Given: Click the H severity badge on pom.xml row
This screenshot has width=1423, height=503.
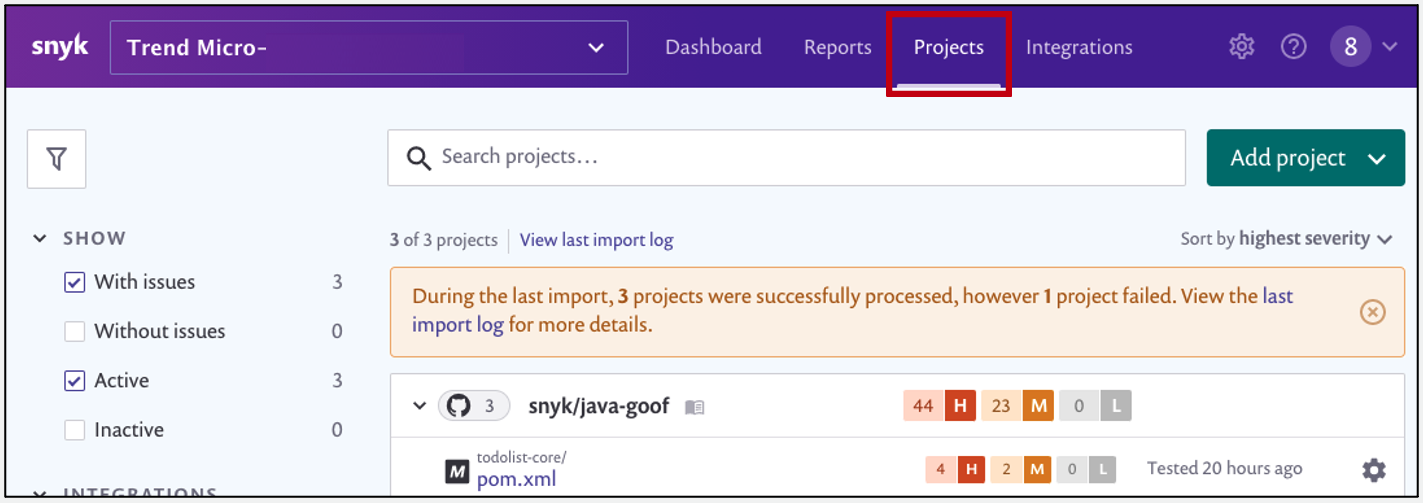Looking at the screenshot, I should pos(971,469).
